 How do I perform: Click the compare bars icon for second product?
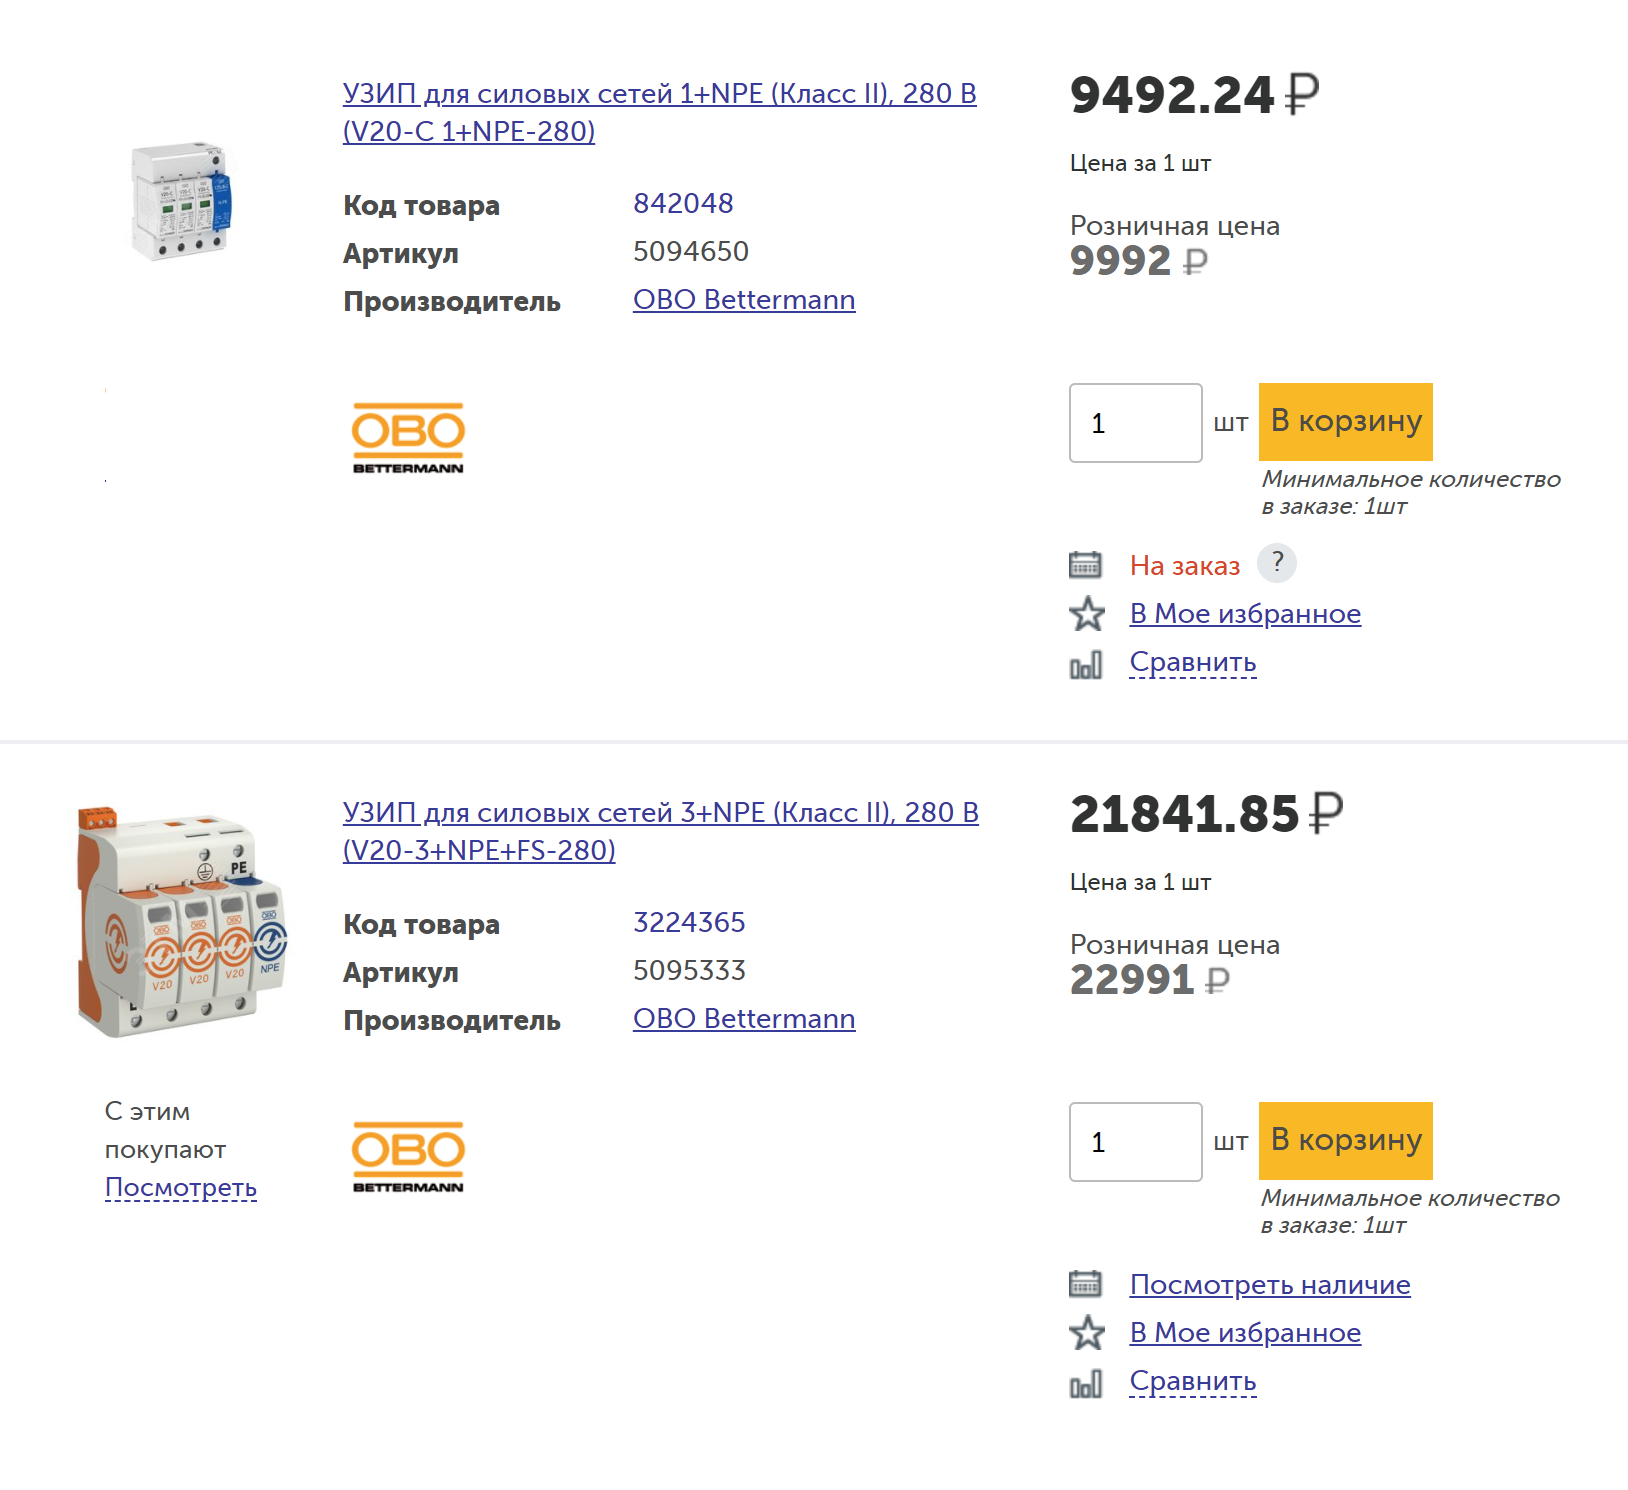tap(1086, 1383)
